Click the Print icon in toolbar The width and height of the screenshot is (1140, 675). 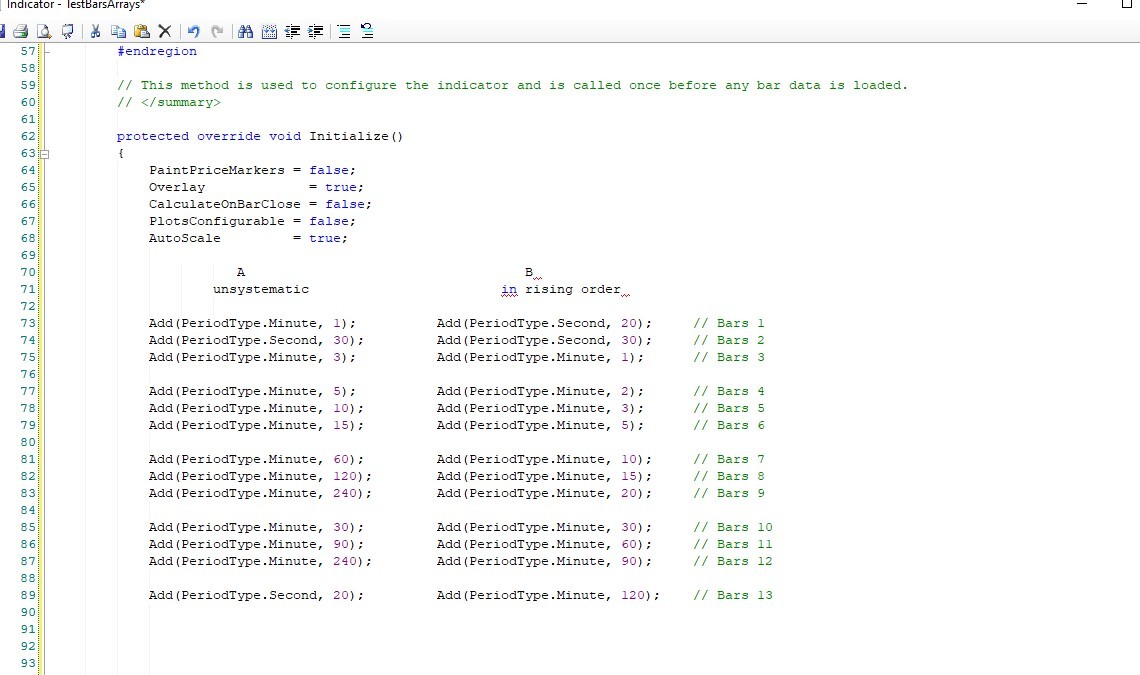tap(20, 31)
